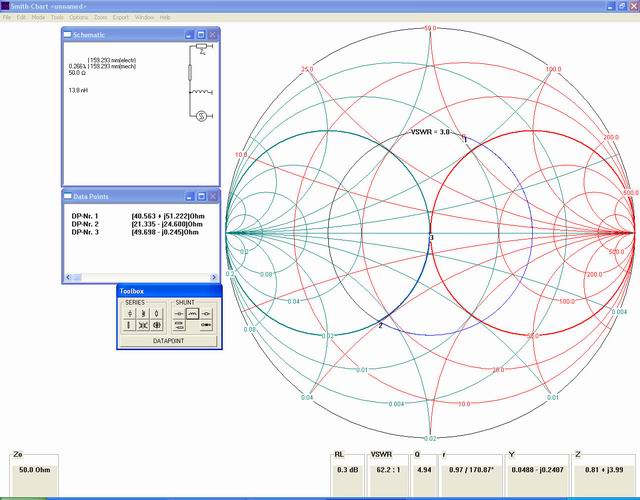Viewport: 640px width, 500px height.
Task: Click the [49.698 - j0.245]Ohm value
Action: point(165,232)
